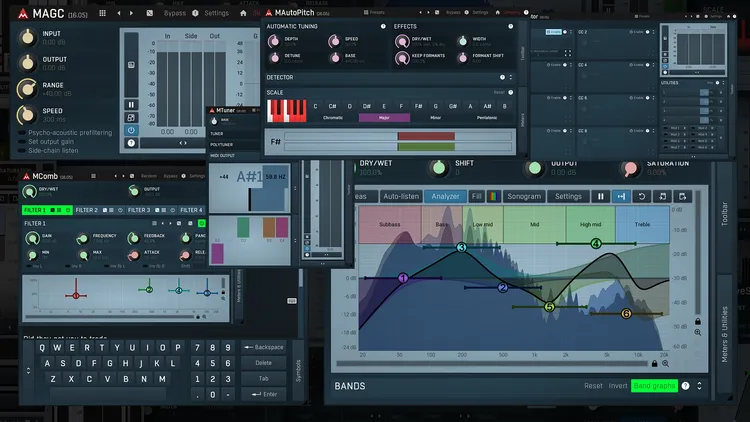Select the Major scale in MAutoPitch
The image size is (750, 422).
click(384, 118)
